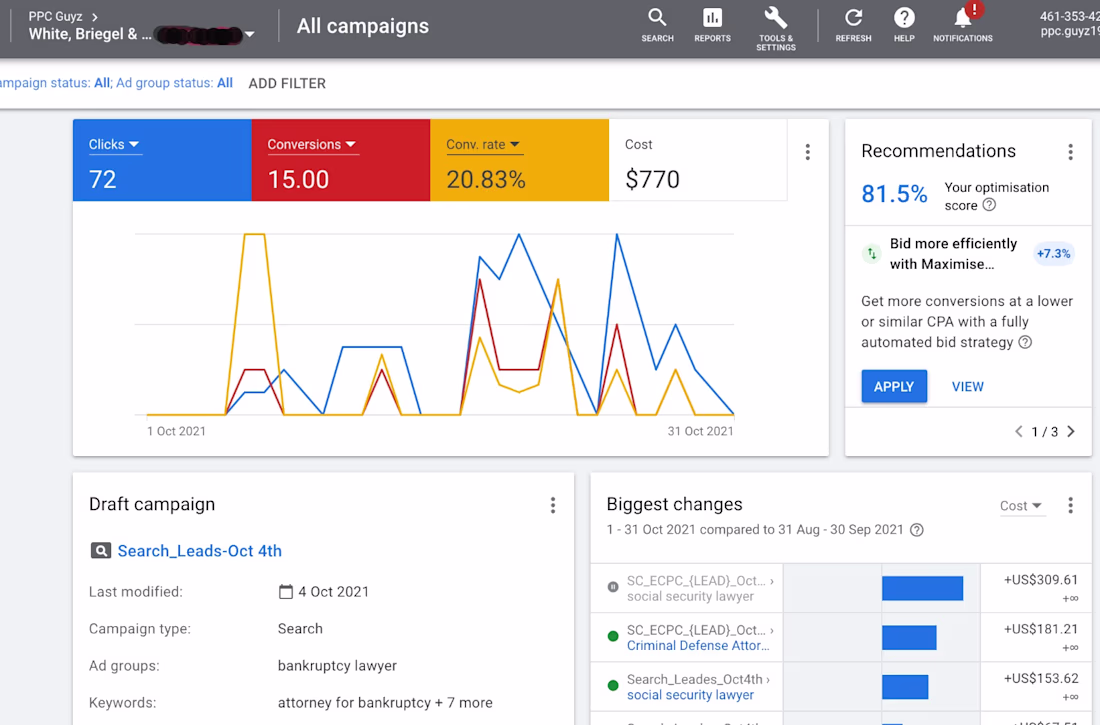Click paused status icon for first SC_ECPC campaign

pyautogui.click(x=612, y=586)
